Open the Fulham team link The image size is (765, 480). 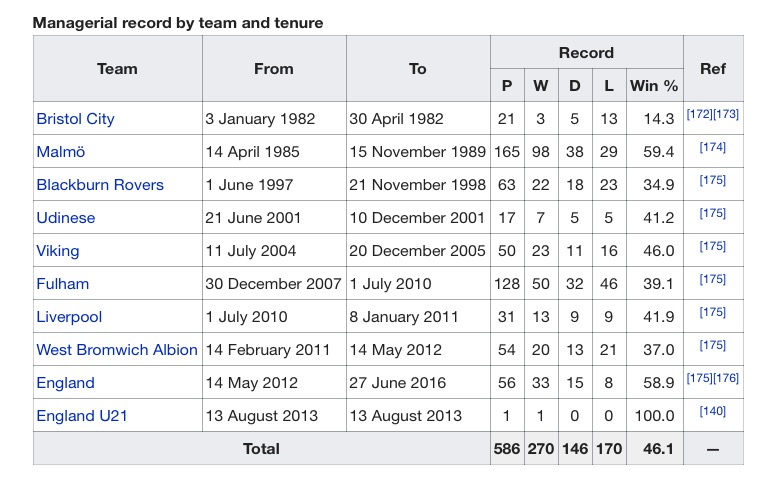click(62, 284)
